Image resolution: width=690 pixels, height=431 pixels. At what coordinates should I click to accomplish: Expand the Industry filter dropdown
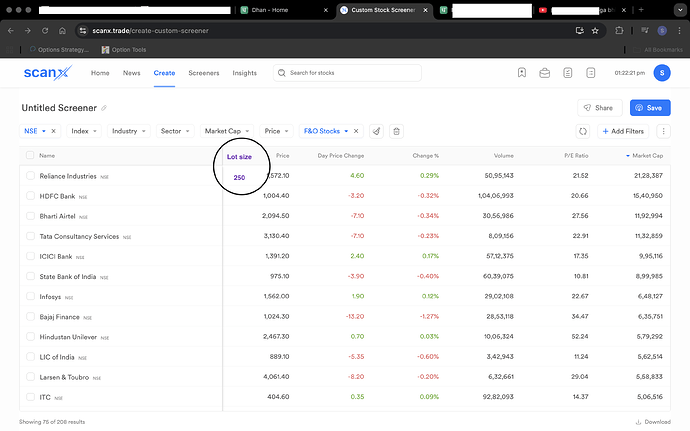[128, 131]
